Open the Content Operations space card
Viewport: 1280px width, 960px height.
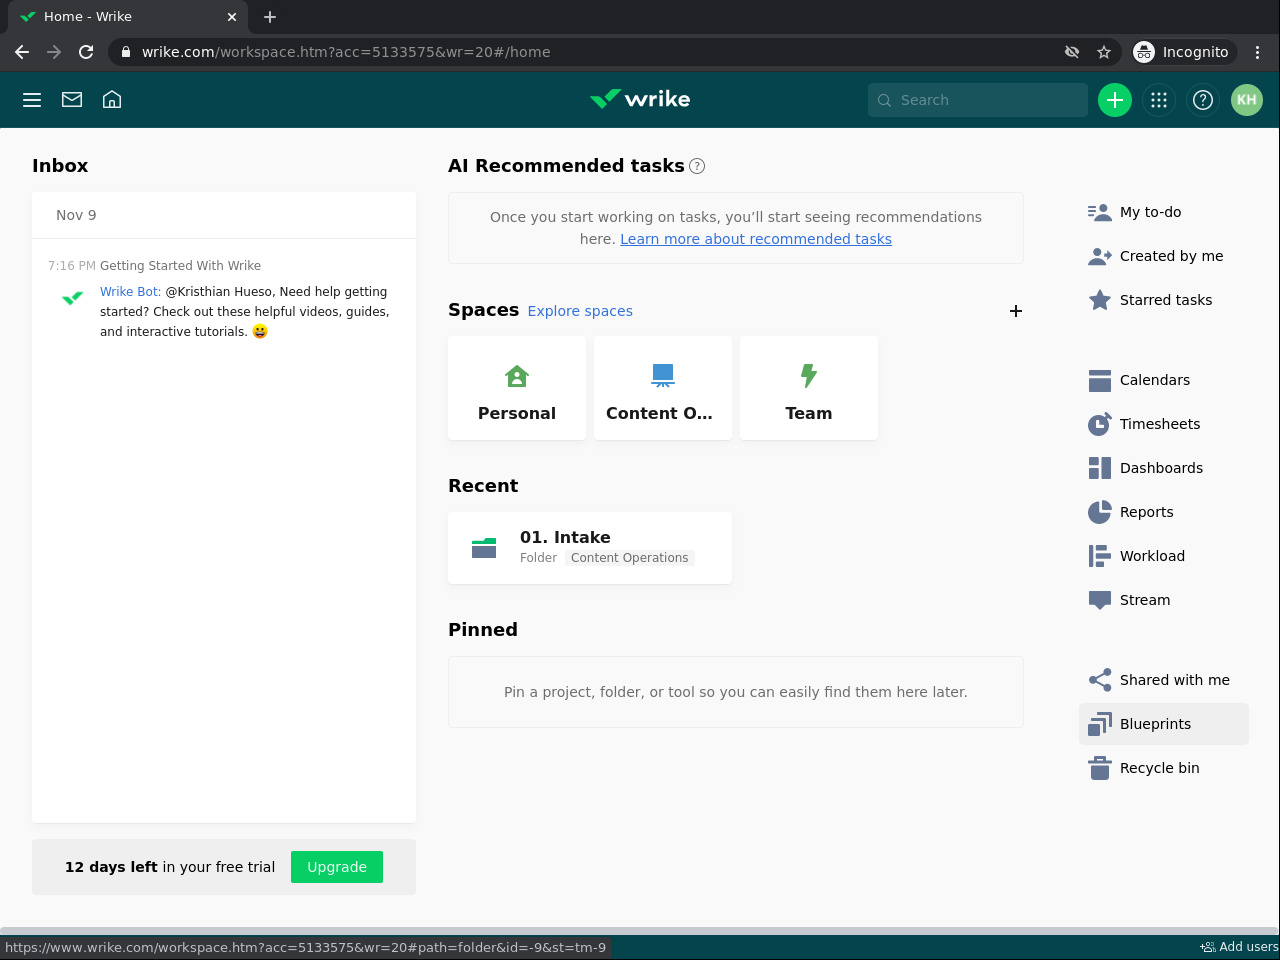point(663,388)
